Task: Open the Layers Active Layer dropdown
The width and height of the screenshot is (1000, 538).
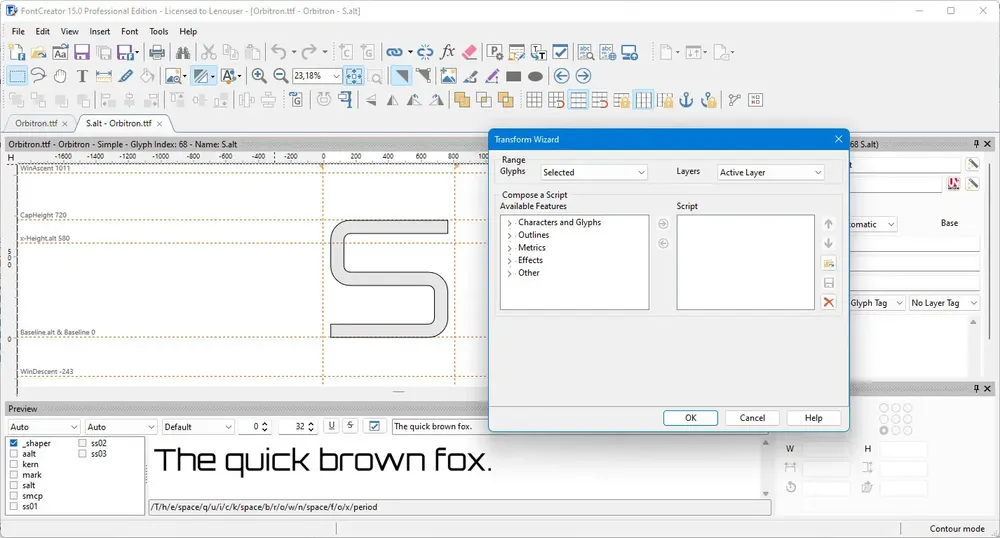Action: 770,172
